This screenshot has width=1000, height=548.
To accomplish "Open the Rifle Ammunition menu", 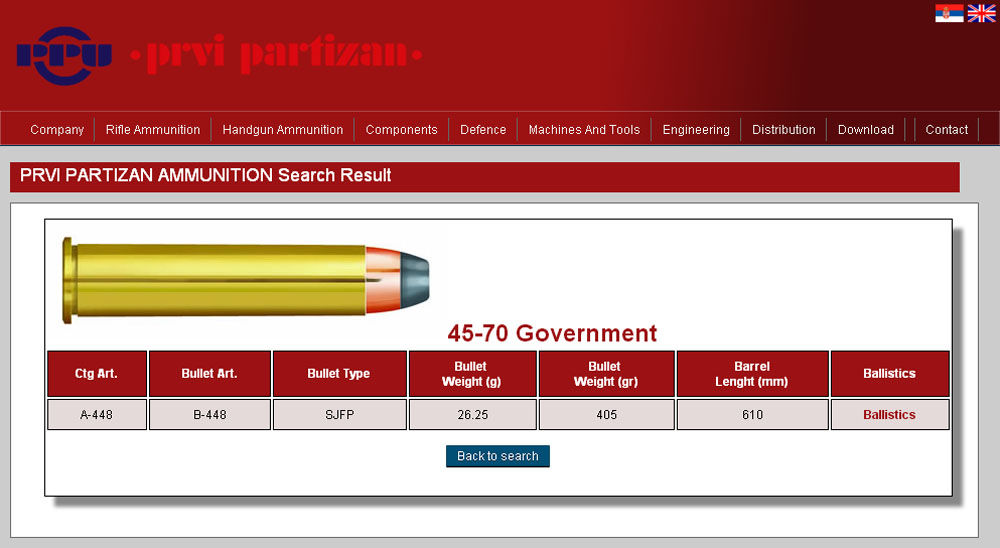I will [153, 130].
